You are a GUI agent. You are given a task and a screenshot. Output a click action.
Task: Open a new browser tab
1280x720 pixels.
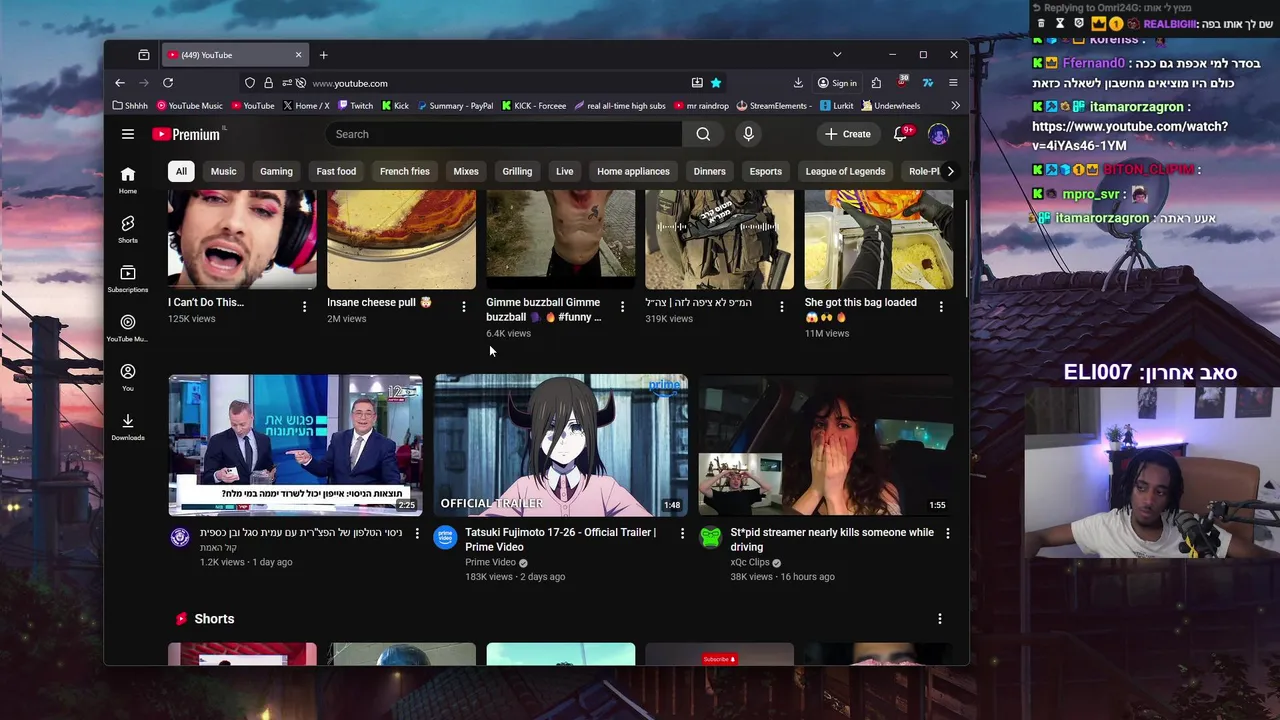click(x=323, y=55)
